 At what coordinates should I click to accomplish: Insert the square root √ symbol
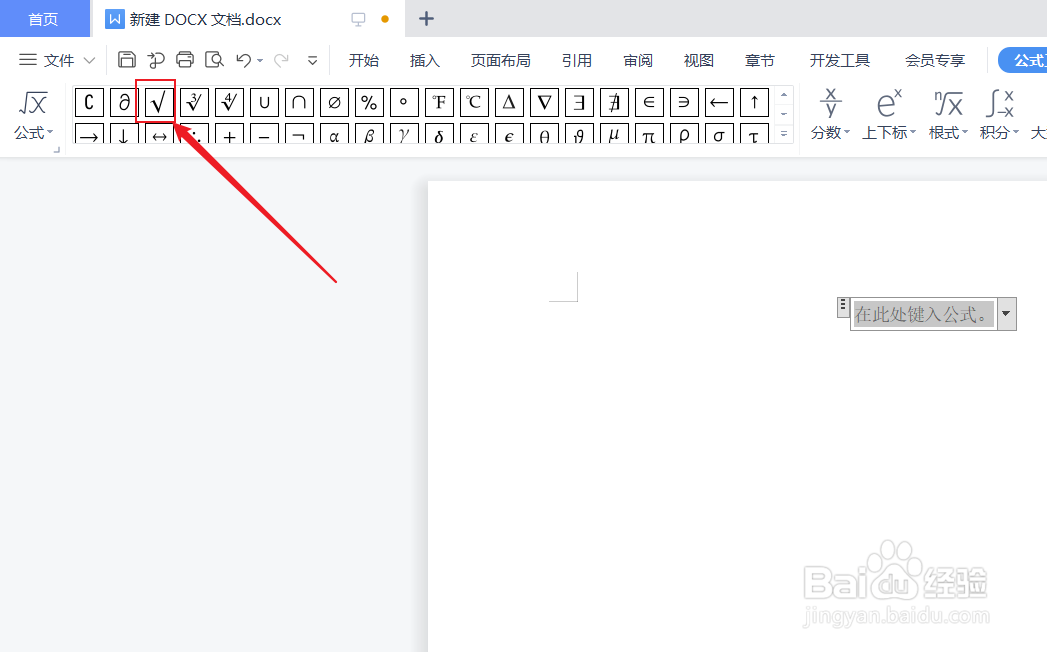point(159,101)
